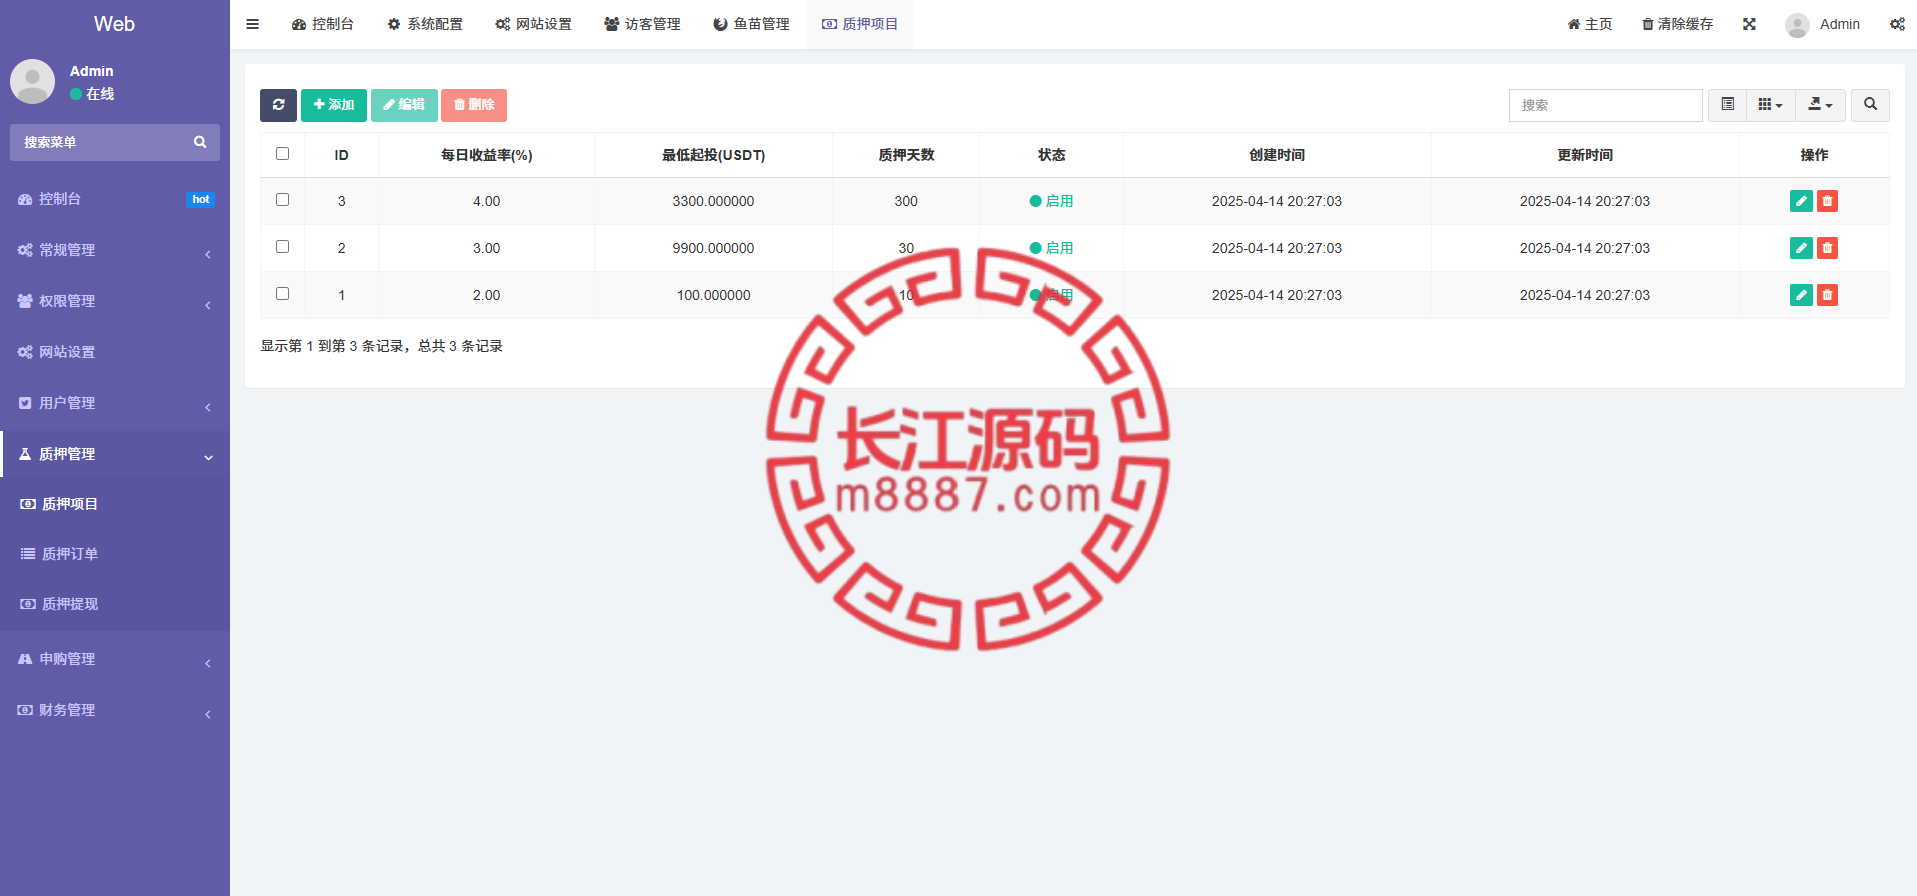Delete the row with ID 3
The height and width of the screenshot is (896, 1917).
click(1827, 201)
